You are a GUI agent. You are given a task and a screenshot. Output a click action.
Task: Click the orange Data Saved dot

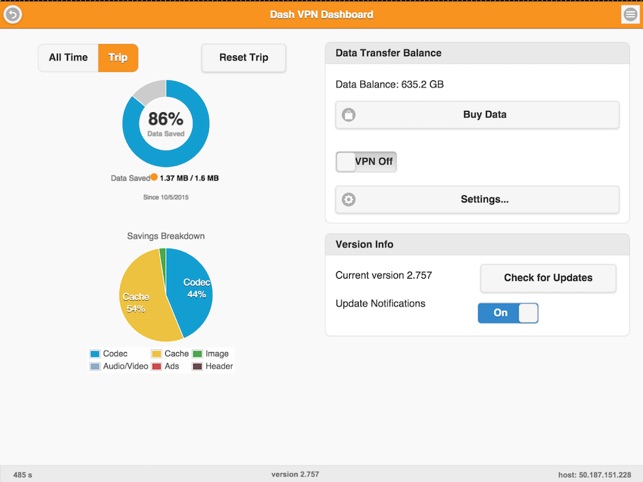[154, 177]
